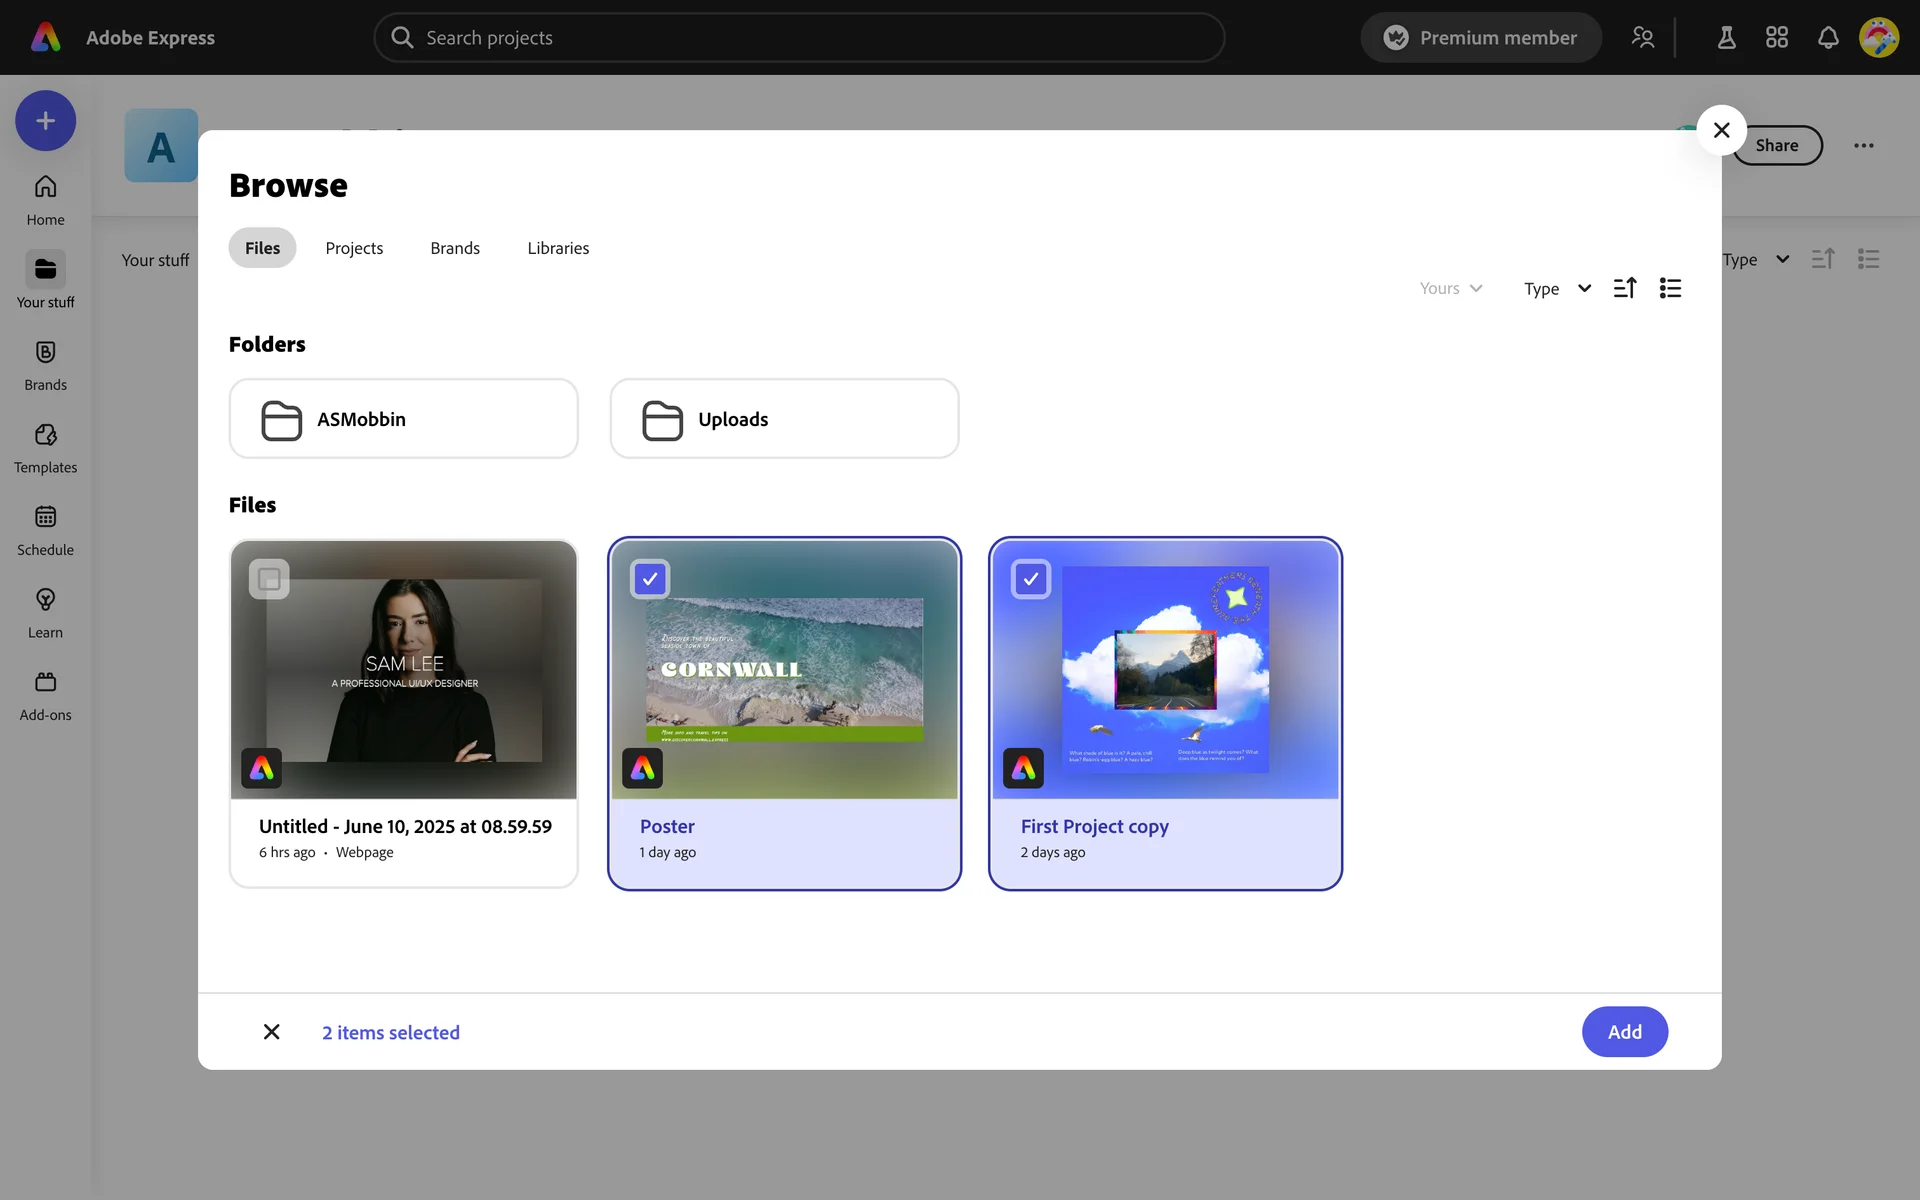This screenshot has height=1200, width=1920.
Task: Open the three-dot more options menu
Action: point(1863,146)
